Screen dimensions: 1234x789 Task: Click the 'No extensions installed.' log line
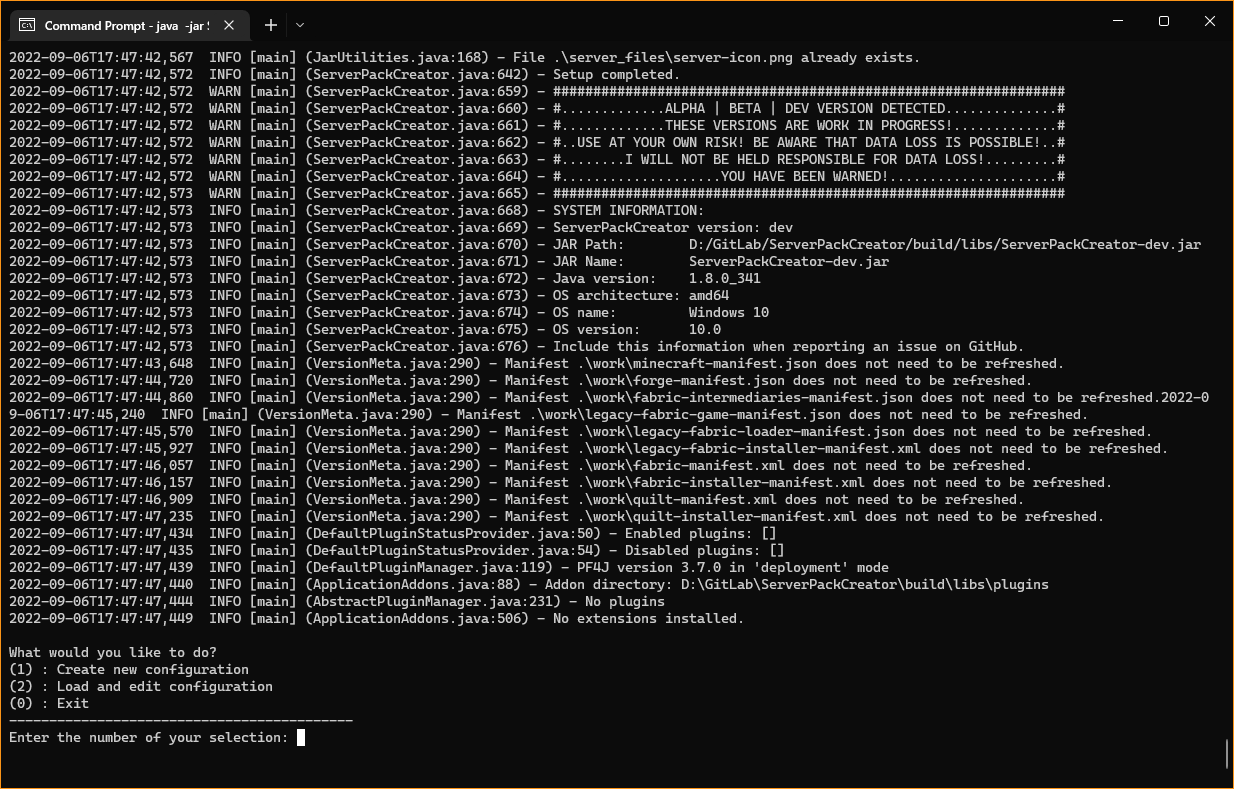pos(377,619)
